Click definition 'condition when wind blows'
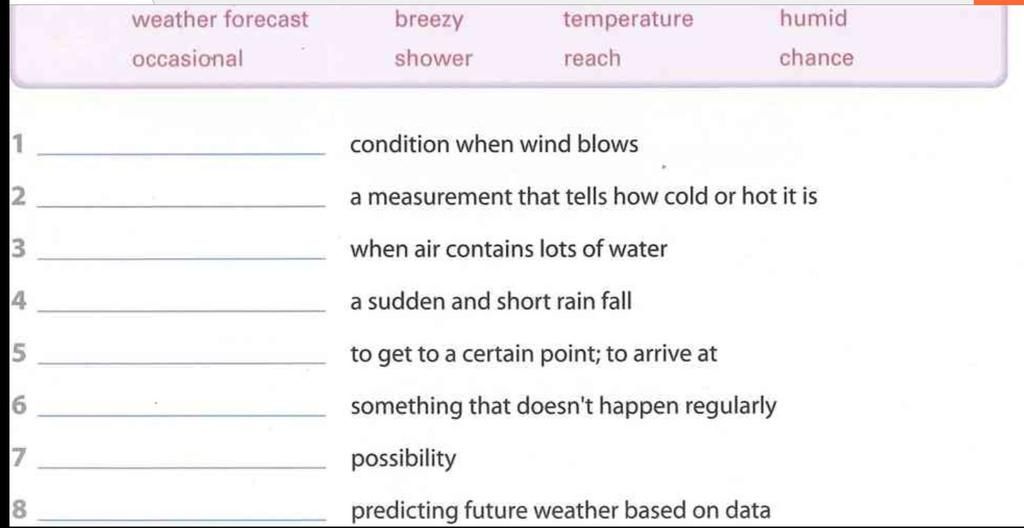Viewport: 1024px width, 528px height. [x=494, y=144]
